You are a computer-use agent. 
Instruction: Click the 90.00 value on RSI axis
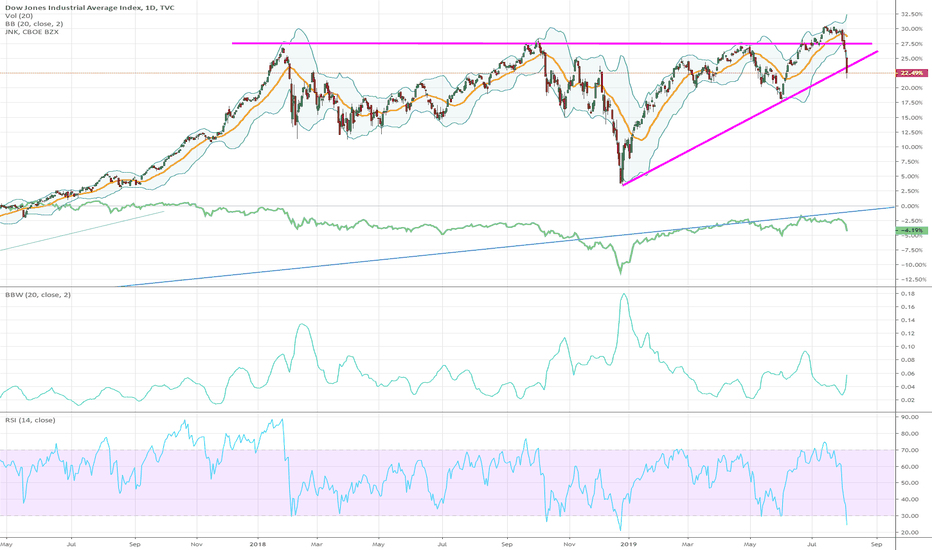(909, 417)
